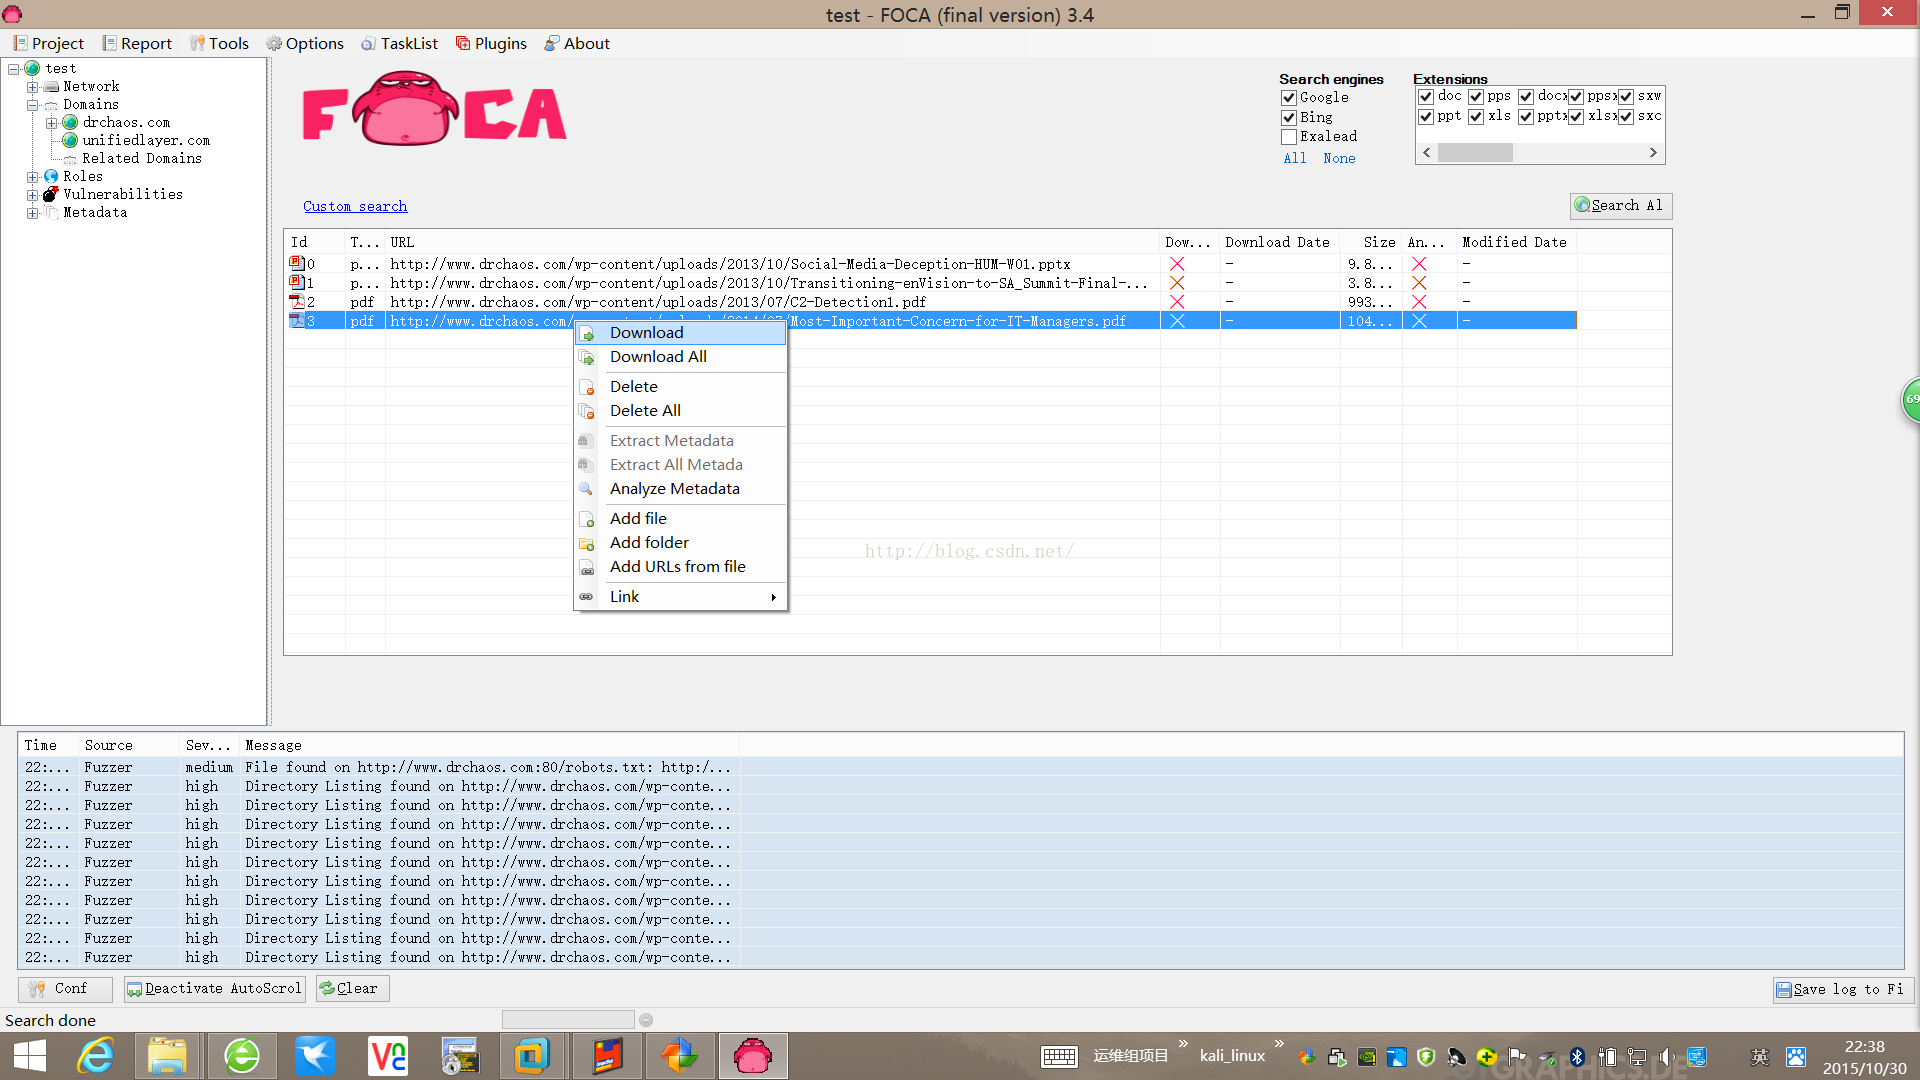Choose Download from the context menu
The image size is (1920, 1080).
[681, 333]
